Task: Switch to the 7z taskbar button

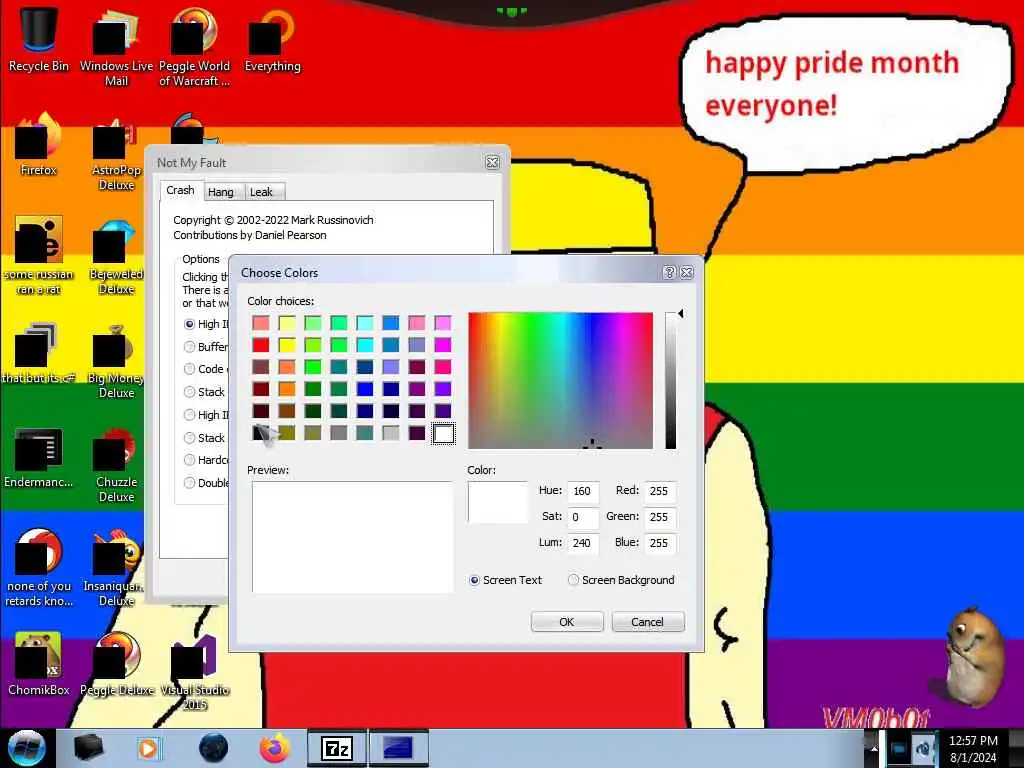Action: 337,748
